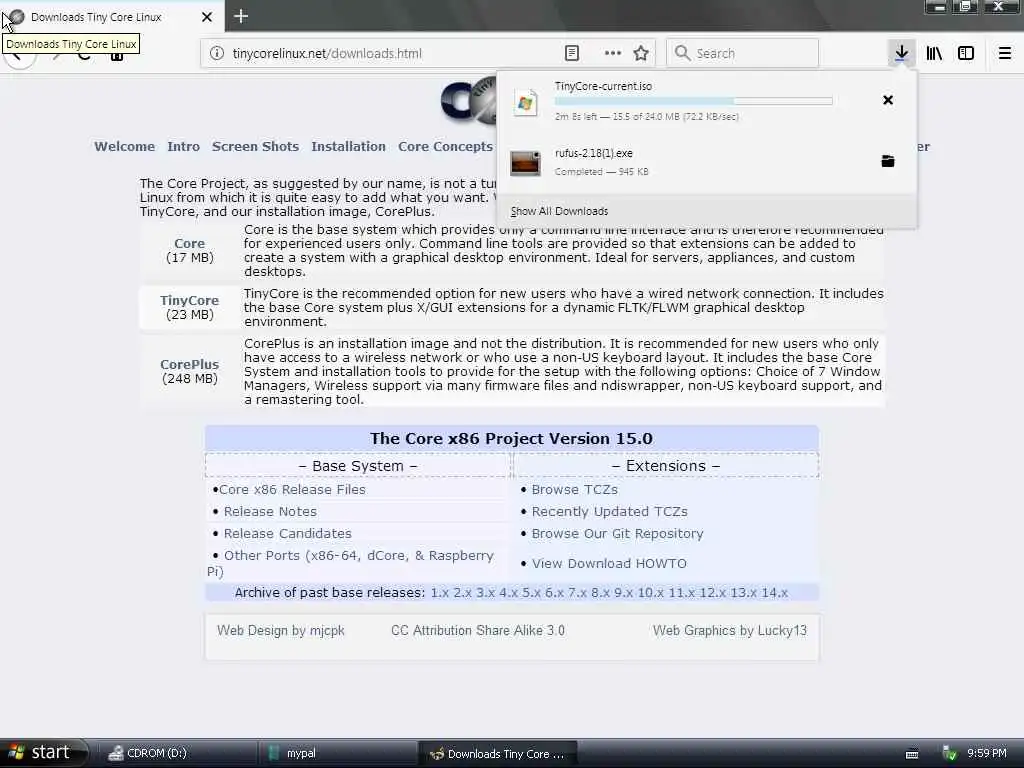Close the Downloads Tiny Core Linux tab

coord(206,16)
